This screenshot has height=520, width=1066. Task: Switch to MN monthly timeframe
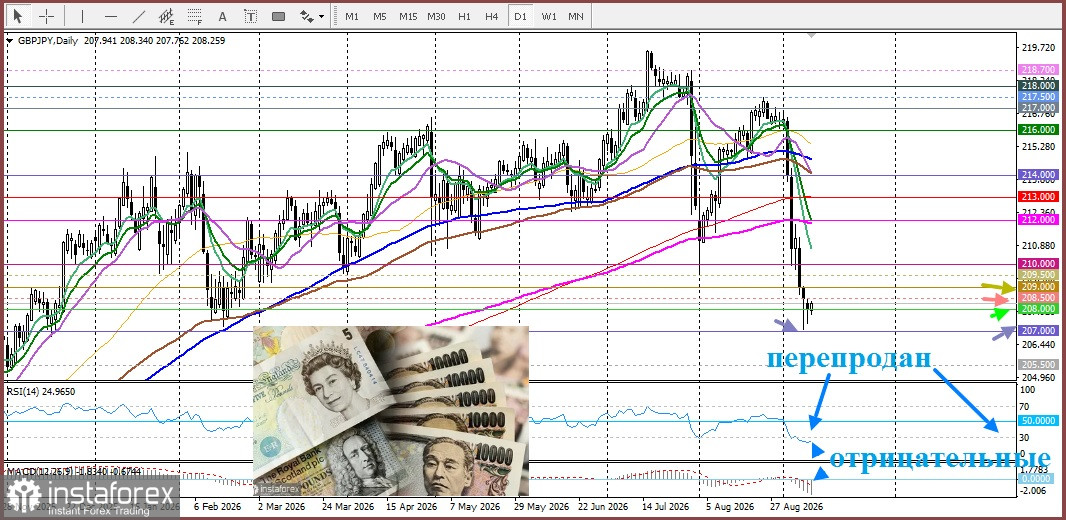(576, 16)
